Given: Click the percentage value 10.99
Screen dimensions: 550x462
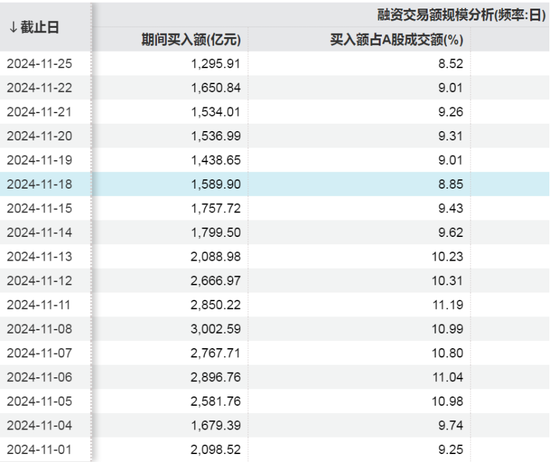Looking at the screenshot, I should tap(448, 329).
